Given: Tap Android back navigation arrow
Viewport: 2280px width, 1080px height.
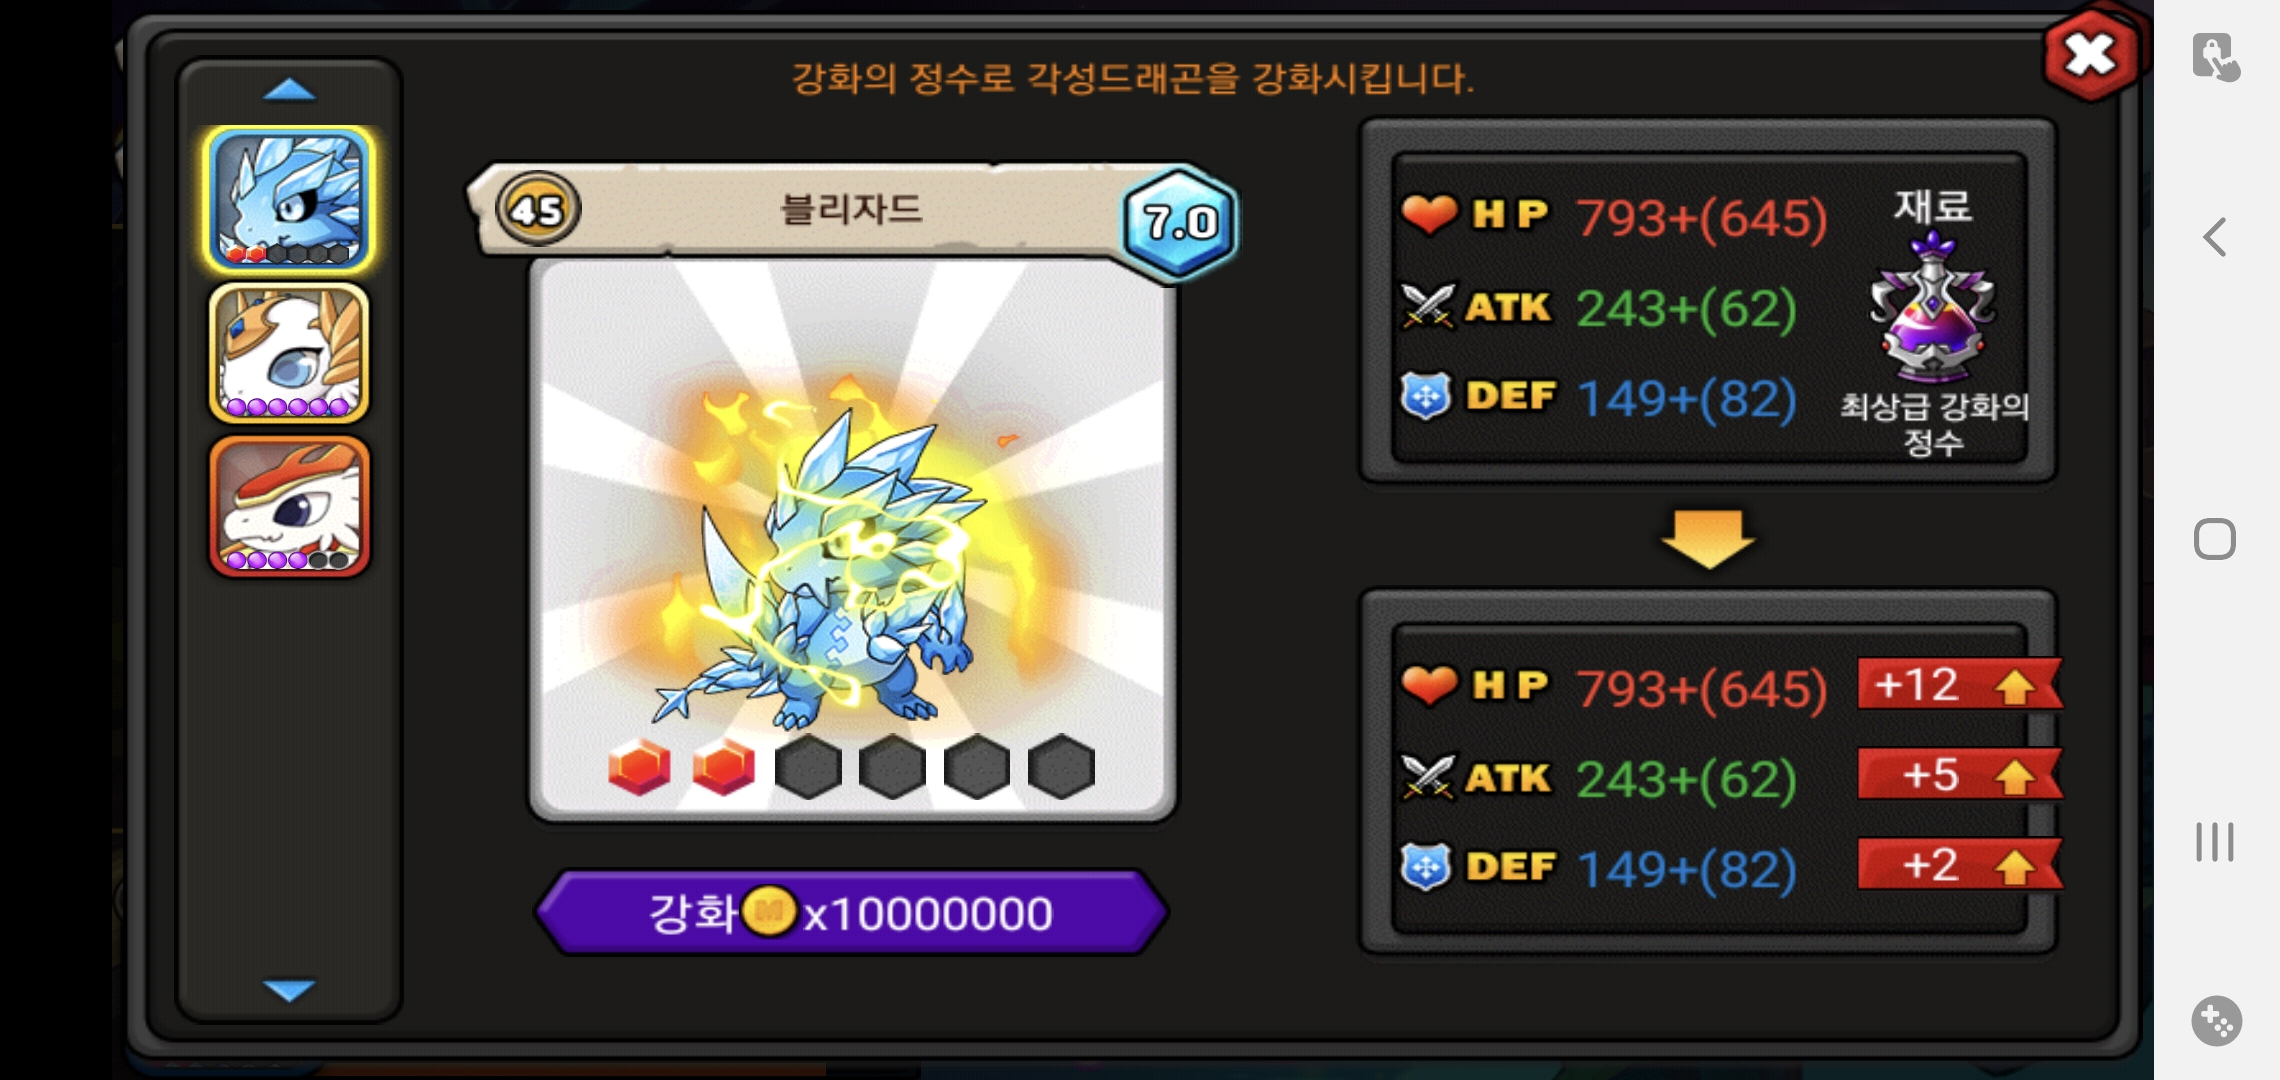Looking at the screenshot, I should (2215, 237).
